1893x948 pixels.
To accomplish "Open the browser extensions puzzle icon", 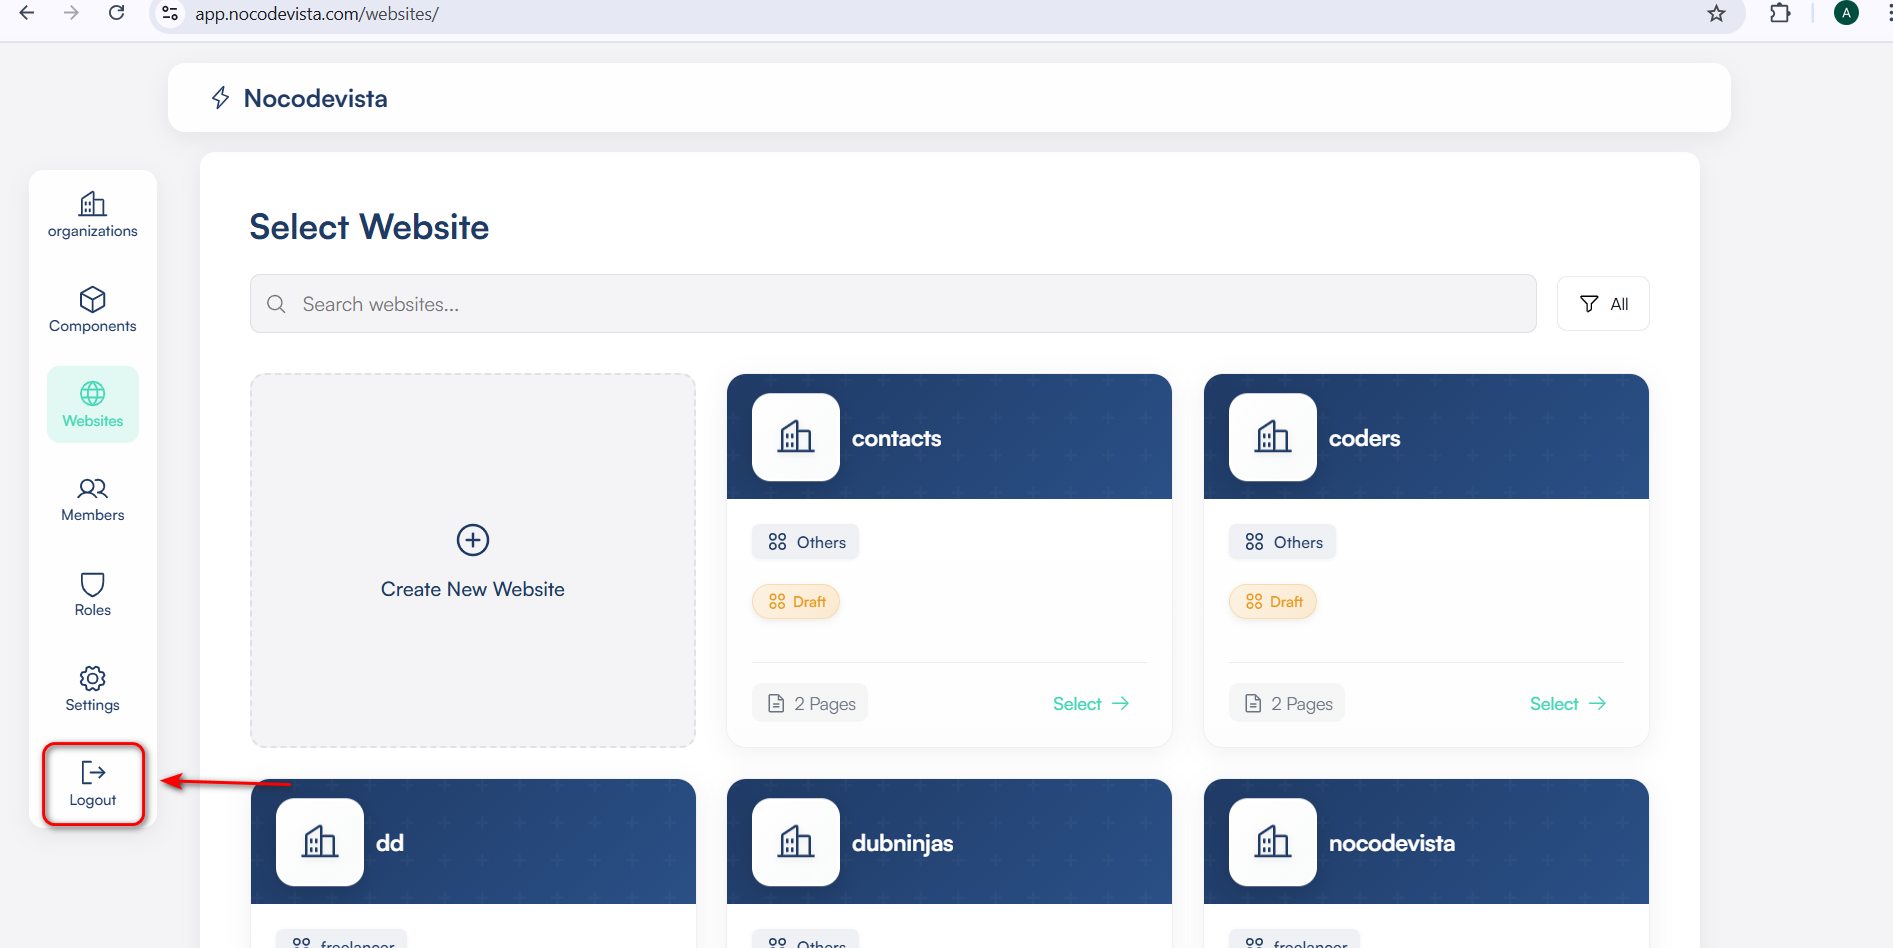I will pyautogui.click(x=1780, y=14).
